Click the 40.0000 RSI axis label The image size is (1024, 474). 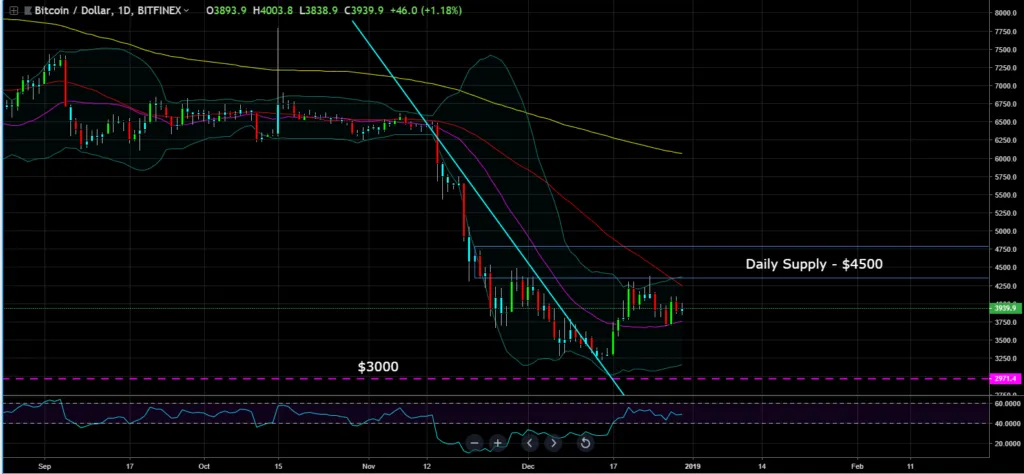1006,424
